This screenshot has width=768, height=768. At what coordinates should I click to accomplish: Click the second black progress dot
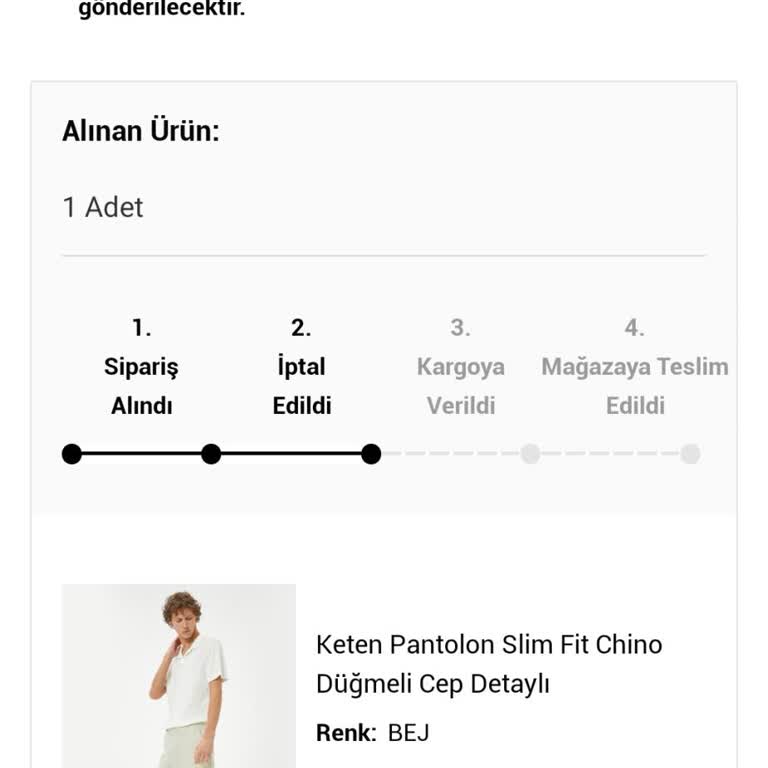click(211, 454)
